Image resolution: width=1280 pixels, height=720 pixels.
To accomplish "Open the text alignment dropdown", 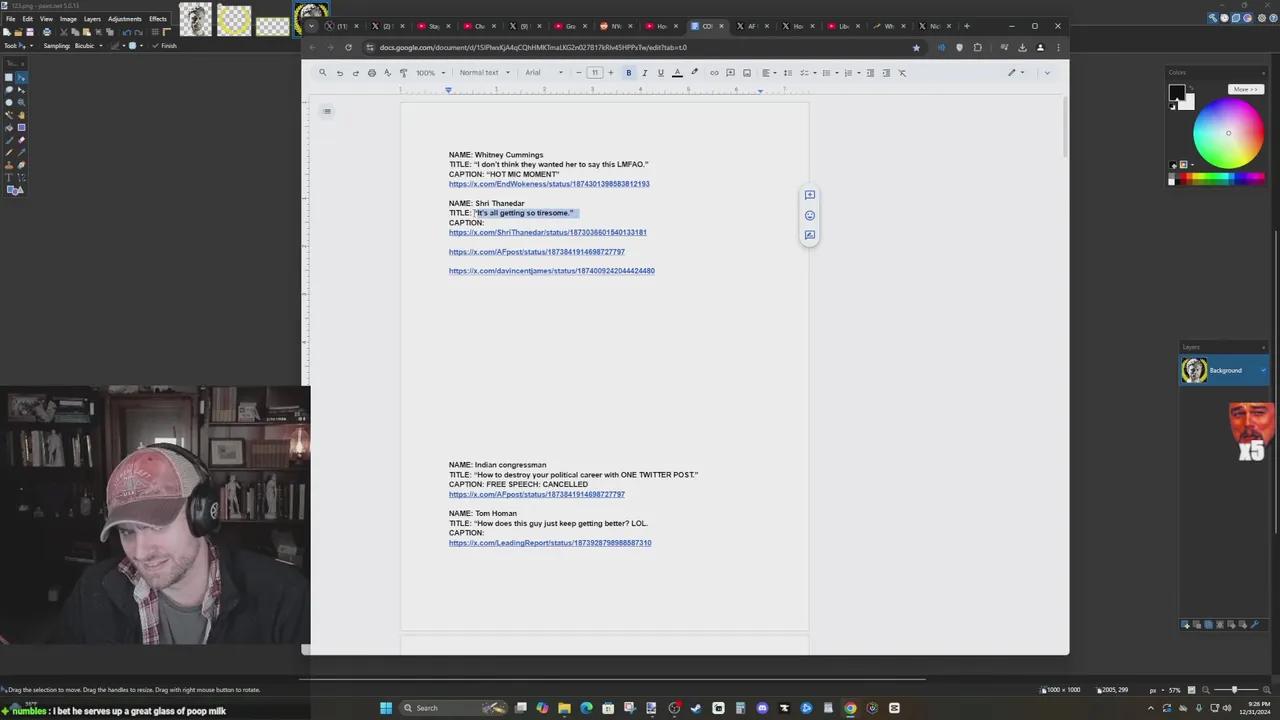I will point(769,72).
